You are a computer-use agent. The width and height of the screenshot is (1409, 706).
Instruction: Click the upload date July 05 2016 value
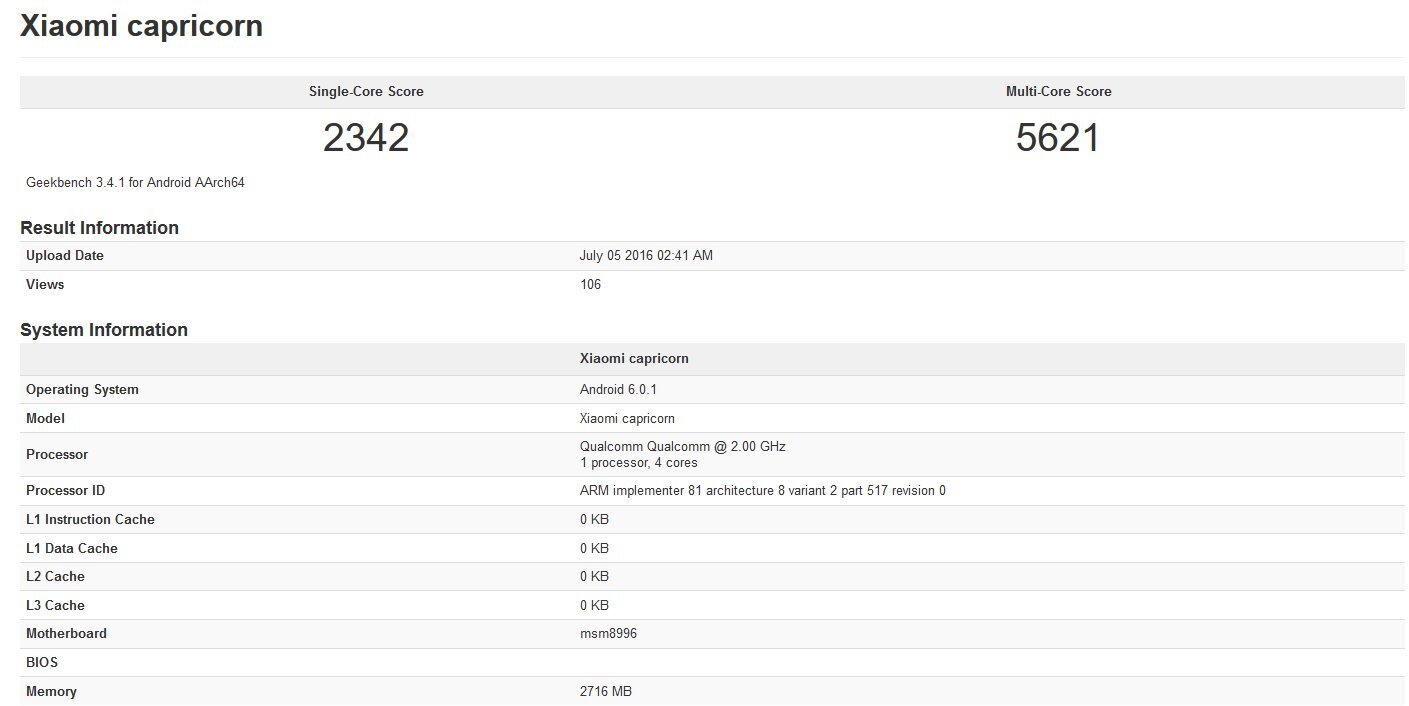click(646, 256)
